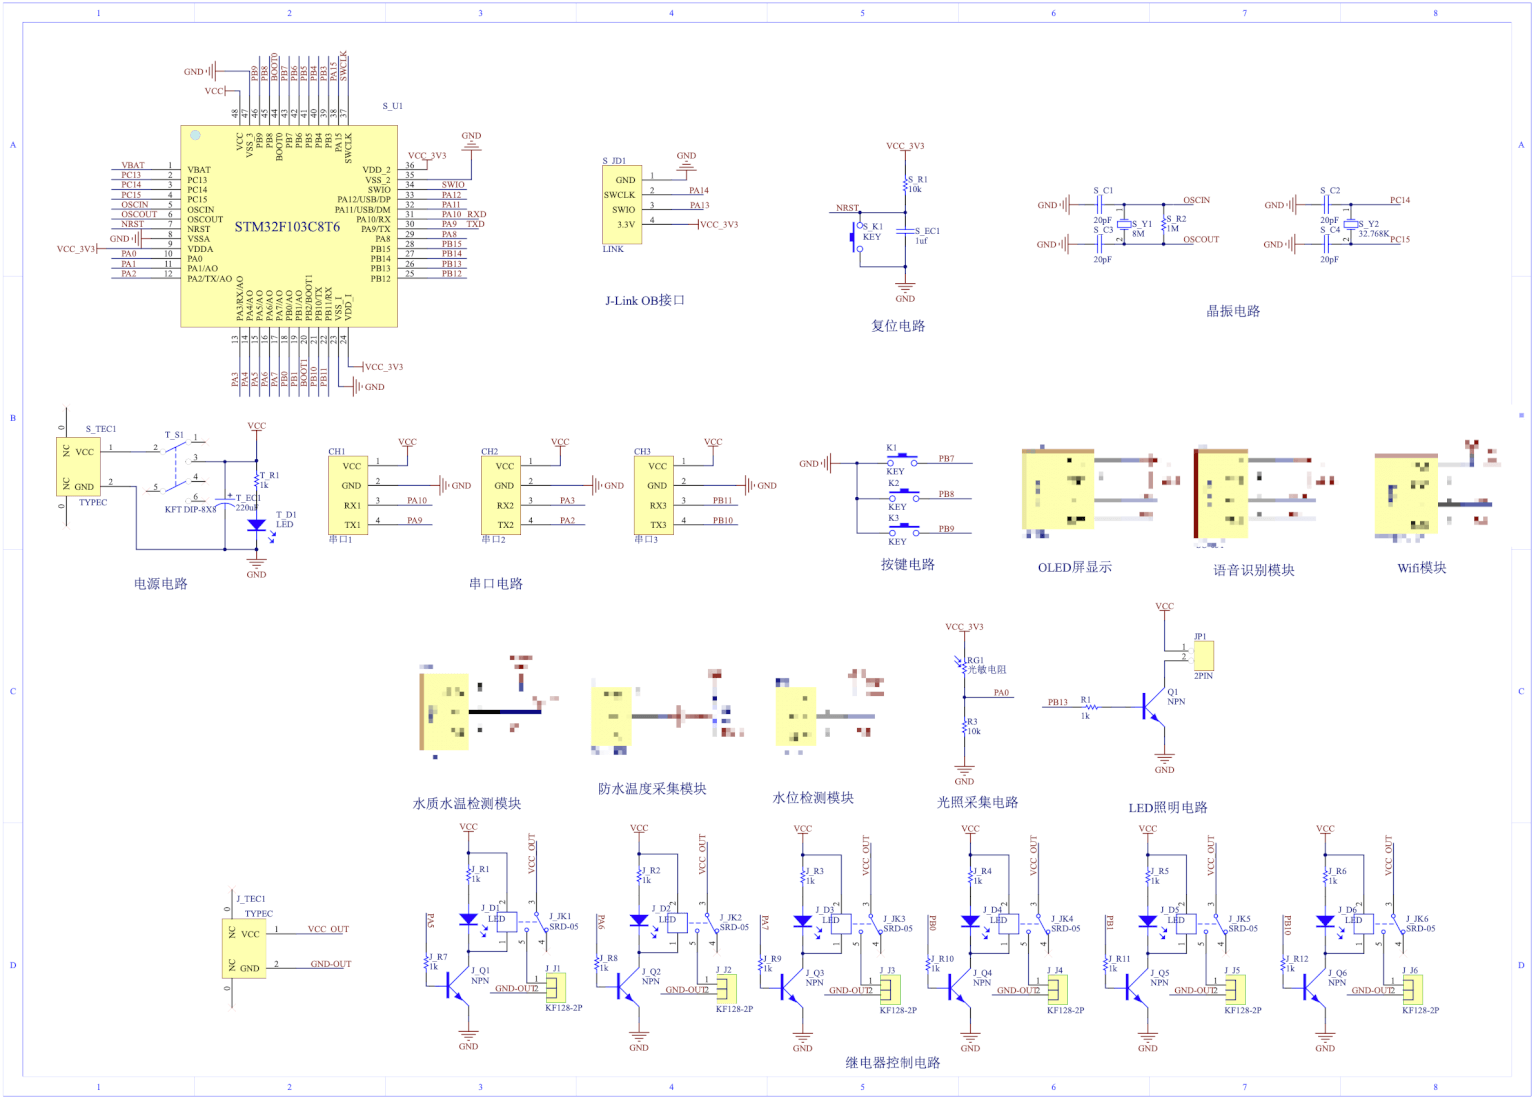Click the 水质水温检测模块 label
This screenshot has height=1101, width=1536.
(x=467, y=804)
